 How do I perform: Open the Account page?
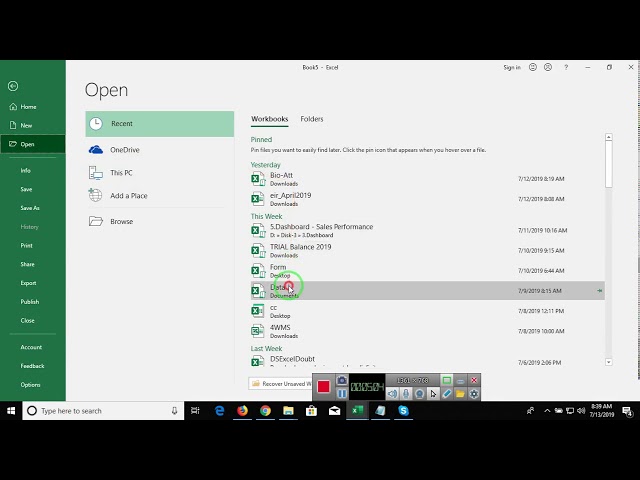point(33,347)
